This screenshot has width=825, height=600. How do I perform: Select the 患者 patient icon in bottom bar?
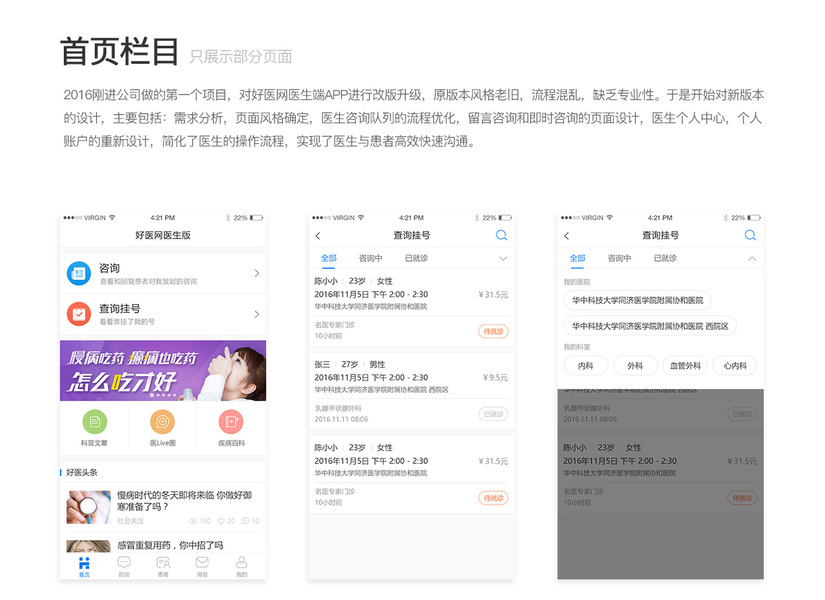coord(163,563)
